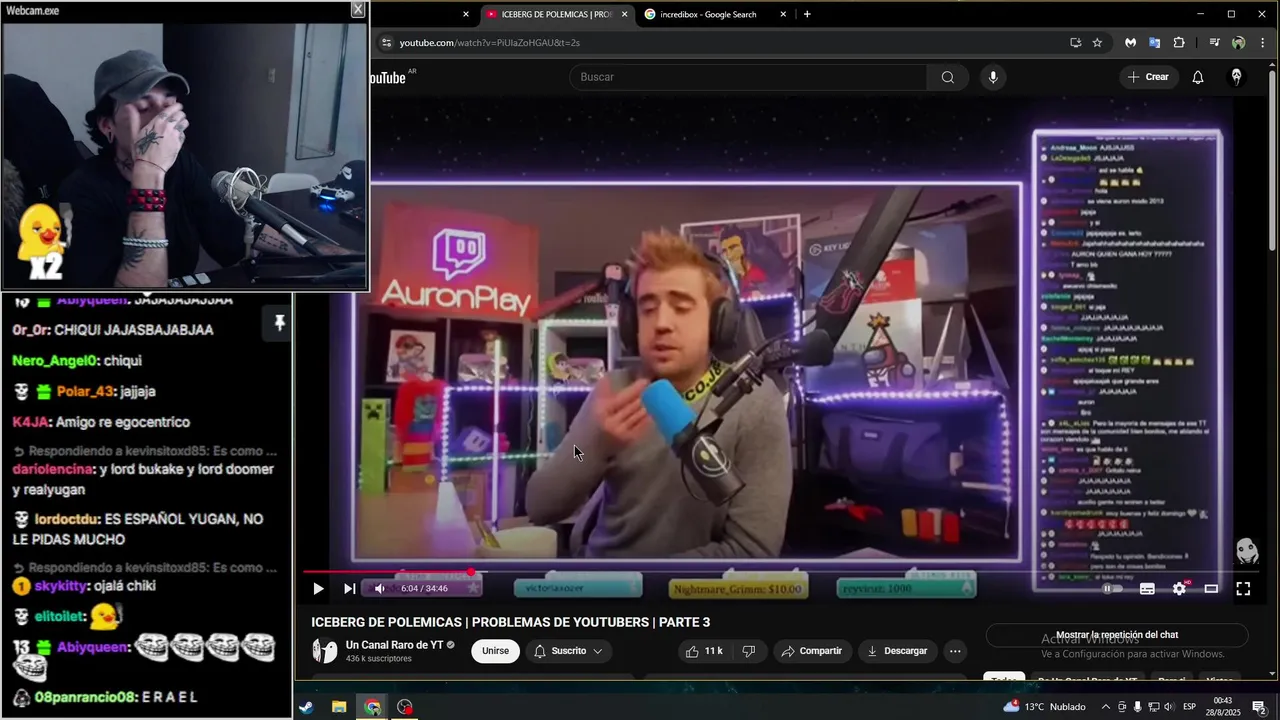
Task: Expand the Suscrito notification dropdown
Action: (568, 651)
